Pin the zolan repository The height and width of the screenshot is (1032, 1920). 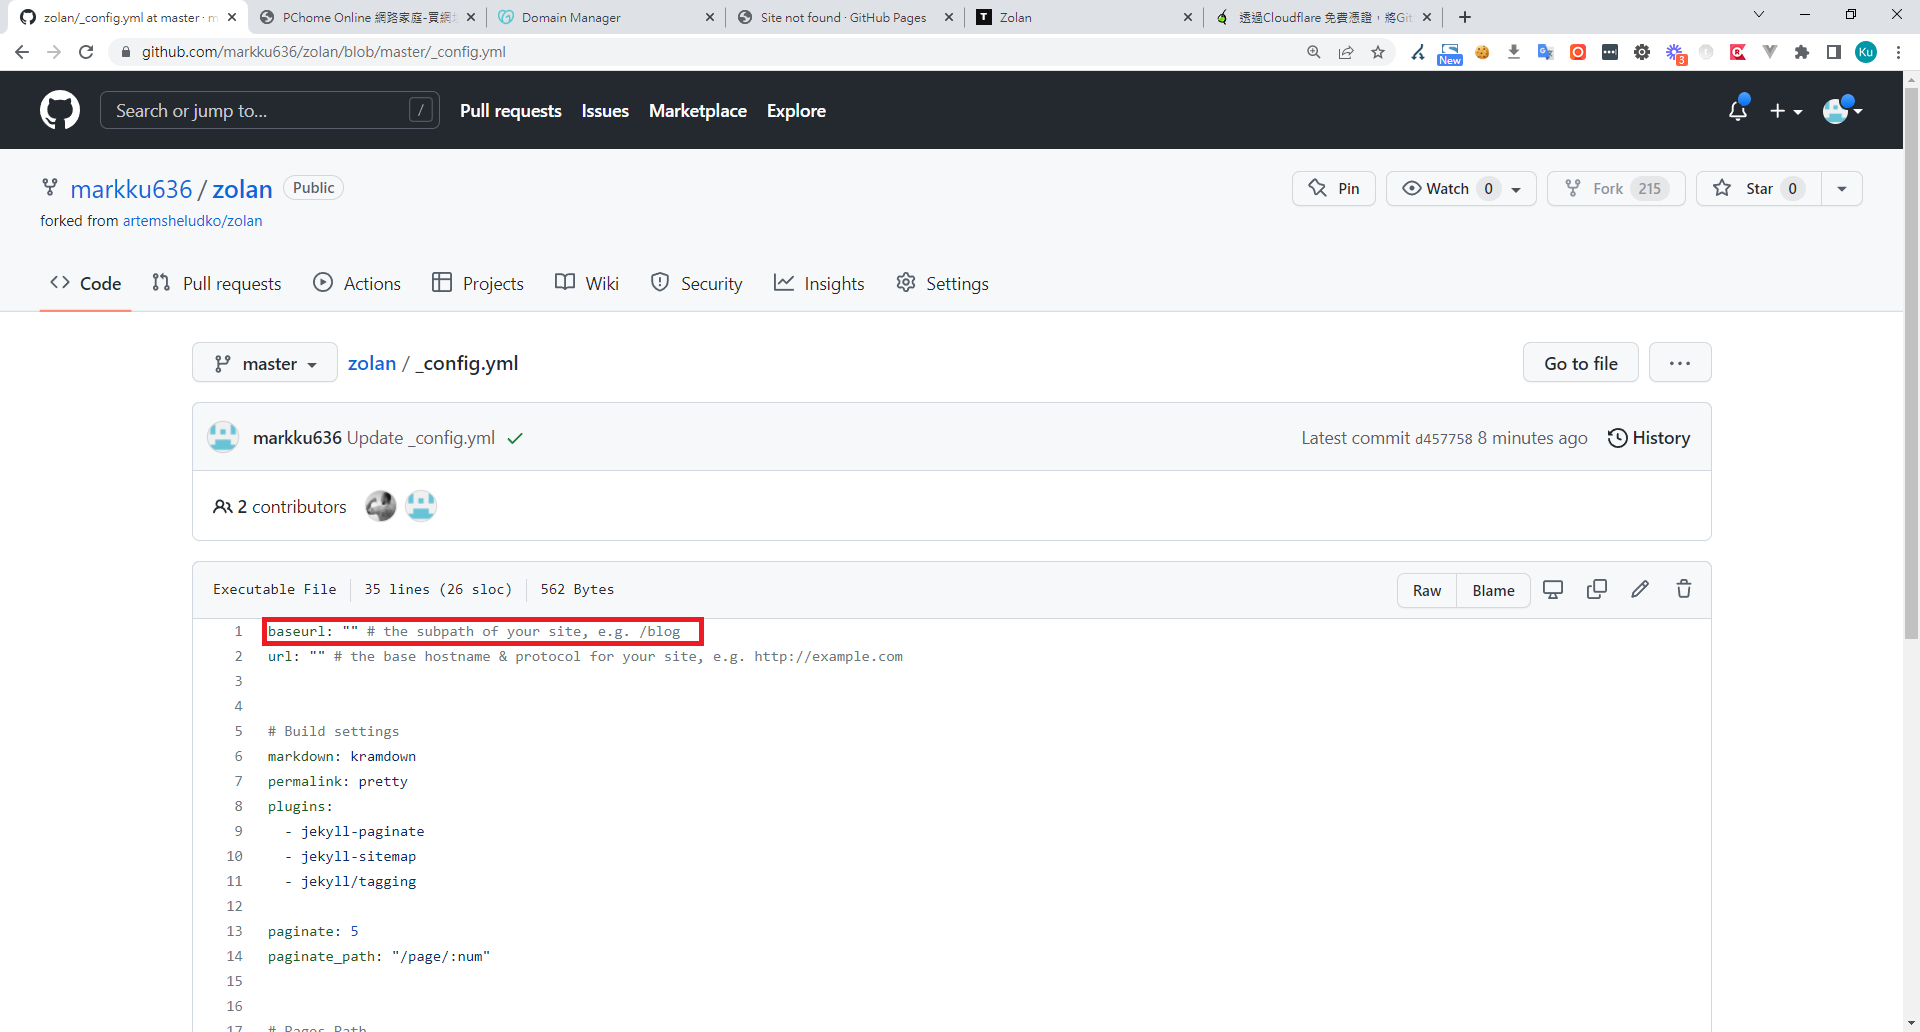click(x=1334, y=189)
